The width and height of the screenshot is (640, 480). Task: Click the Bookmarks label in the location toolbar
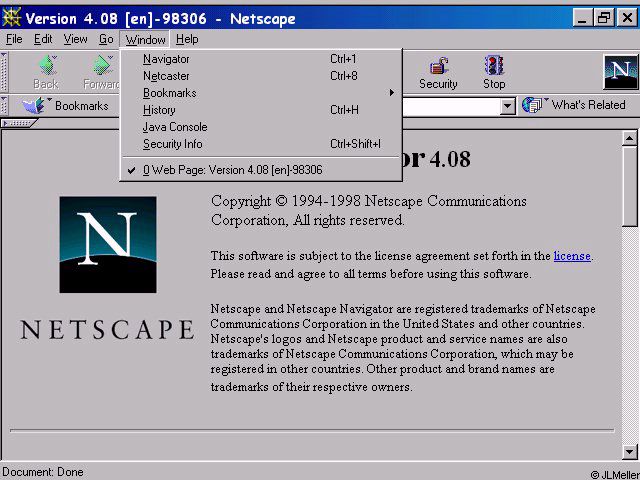click(82, 106)
